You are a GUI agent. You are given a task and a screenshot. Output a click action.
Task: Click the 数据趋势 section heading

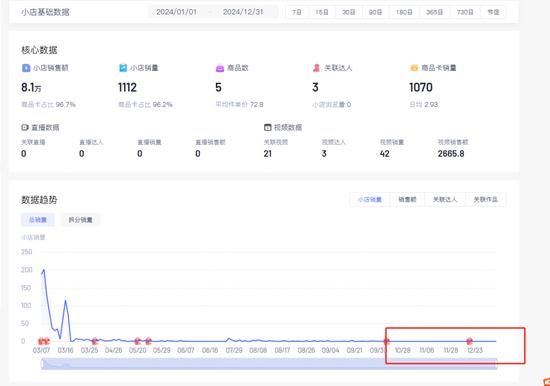(x=39, y=200)
